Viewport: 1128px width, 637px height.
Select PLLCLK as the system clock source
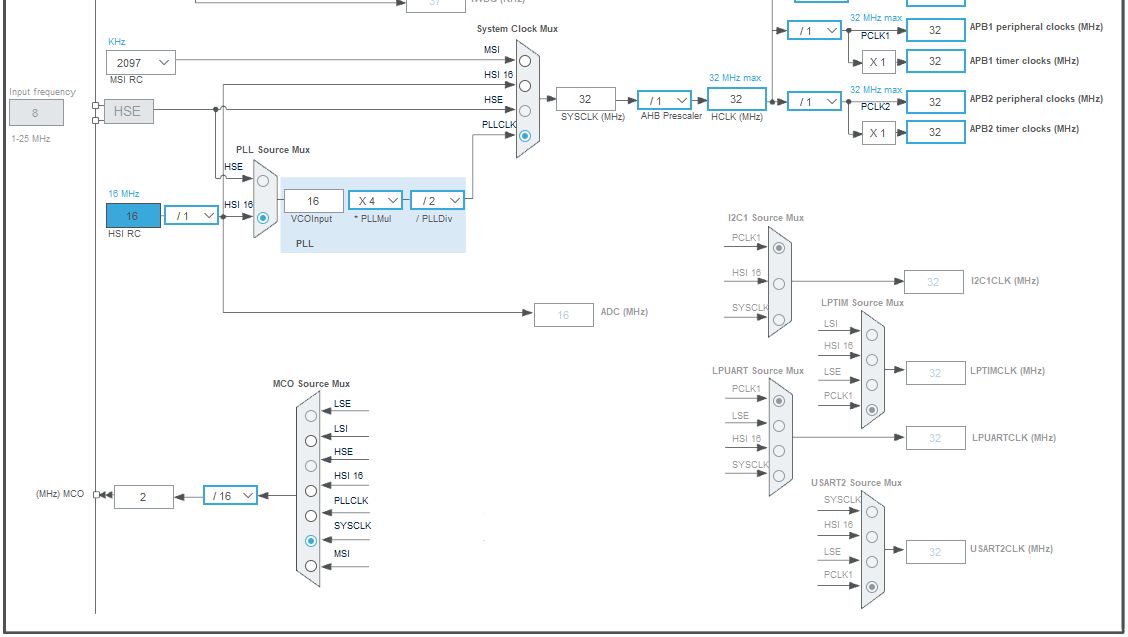pyautogui.click(x=525, y=136)
